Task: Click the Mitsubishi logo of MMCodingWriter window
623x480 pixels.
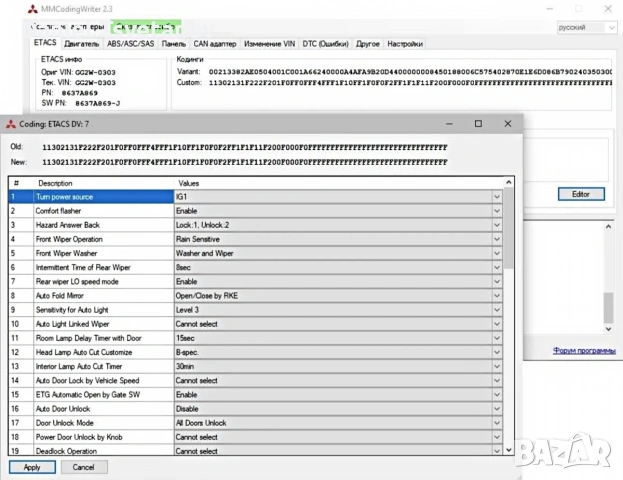Action: coord(33,9)
